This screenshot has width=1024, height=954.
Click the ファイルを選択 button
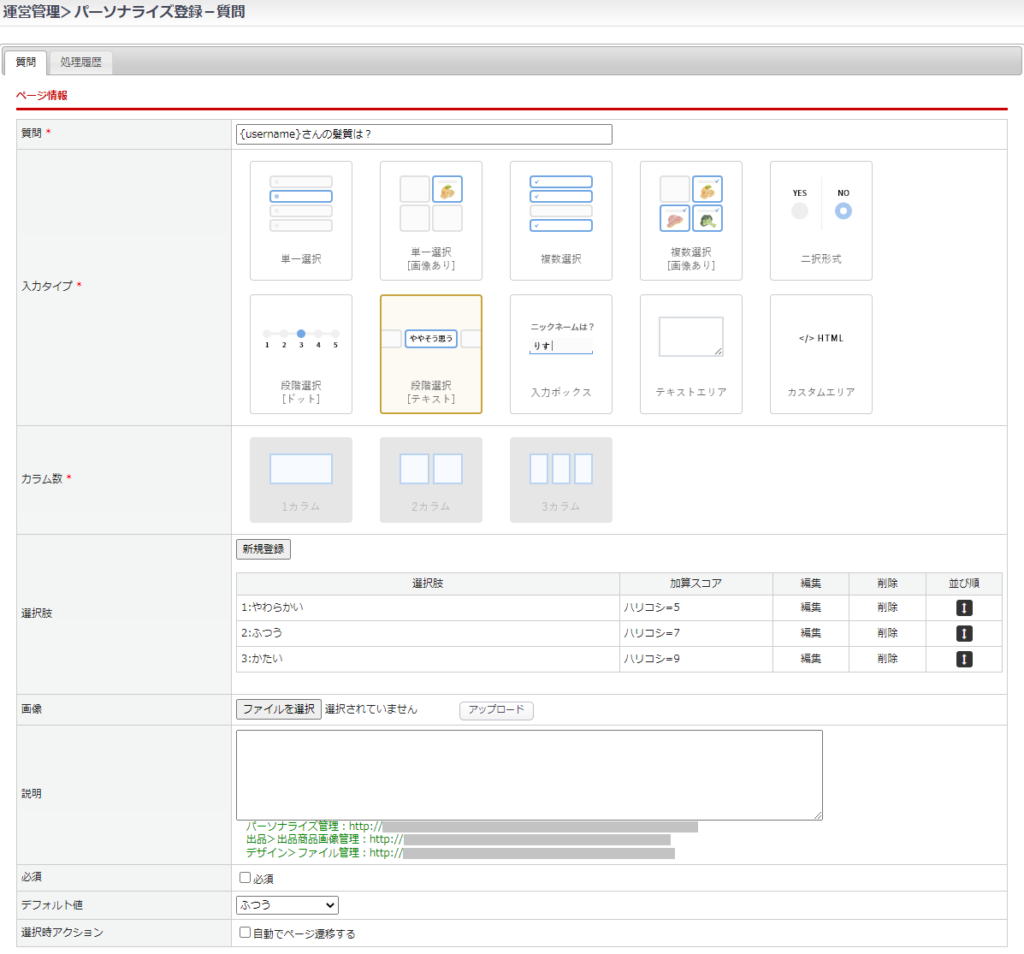pos(279,709)
